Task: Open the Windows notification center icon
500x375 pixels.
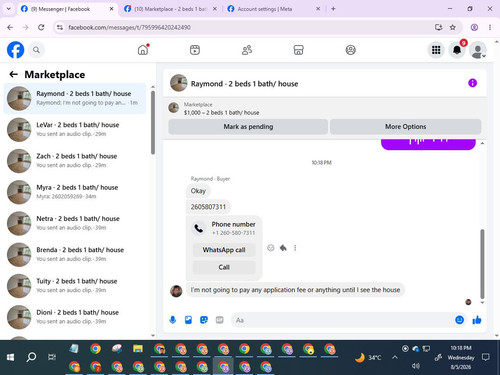Action: click(486, 357)
